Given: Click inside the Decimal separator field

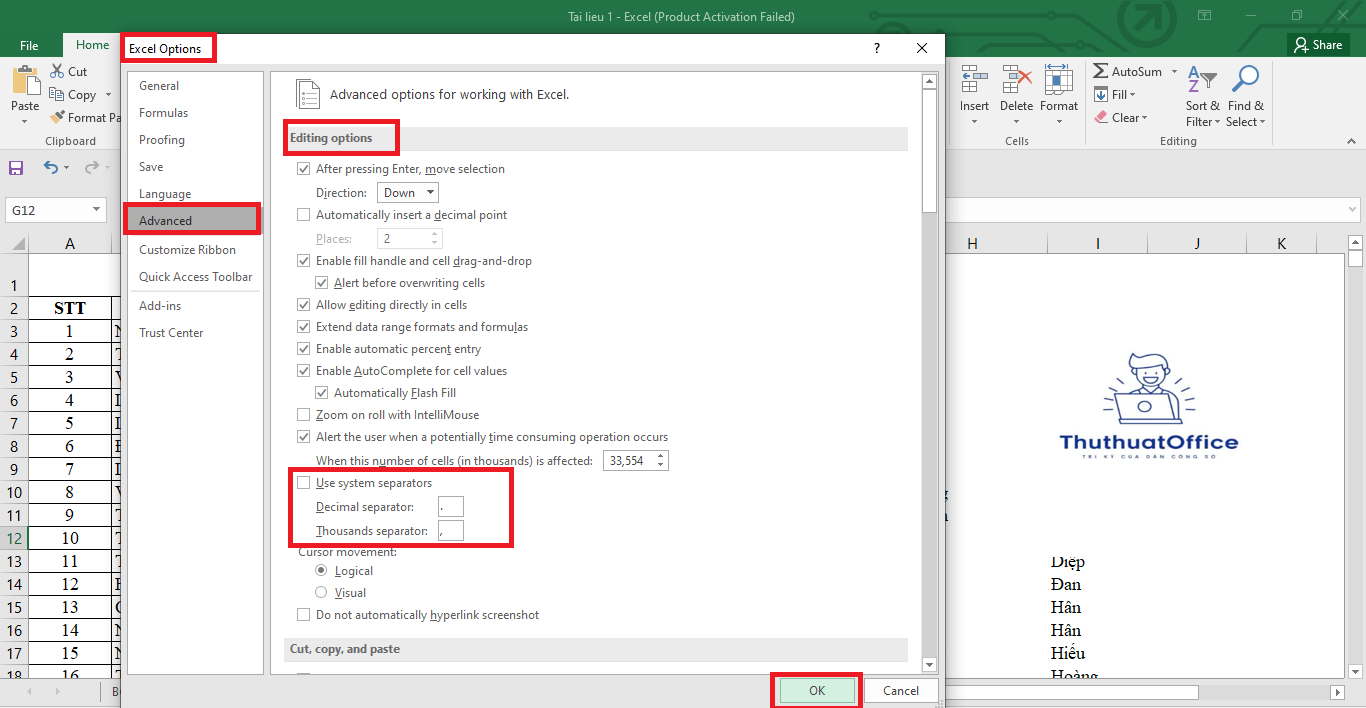Looking at the screenshot, I should [450, 507].
